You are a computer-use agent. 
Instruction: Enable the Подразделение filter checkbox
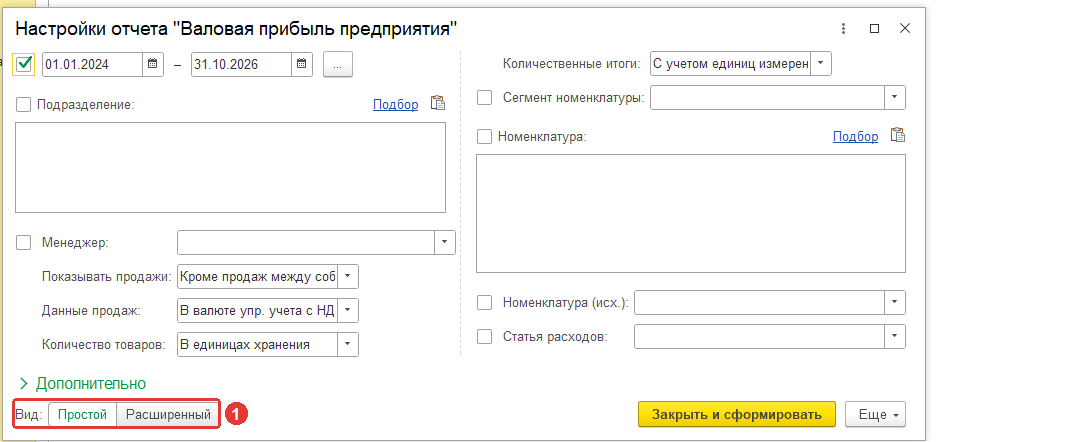point(24,104)
